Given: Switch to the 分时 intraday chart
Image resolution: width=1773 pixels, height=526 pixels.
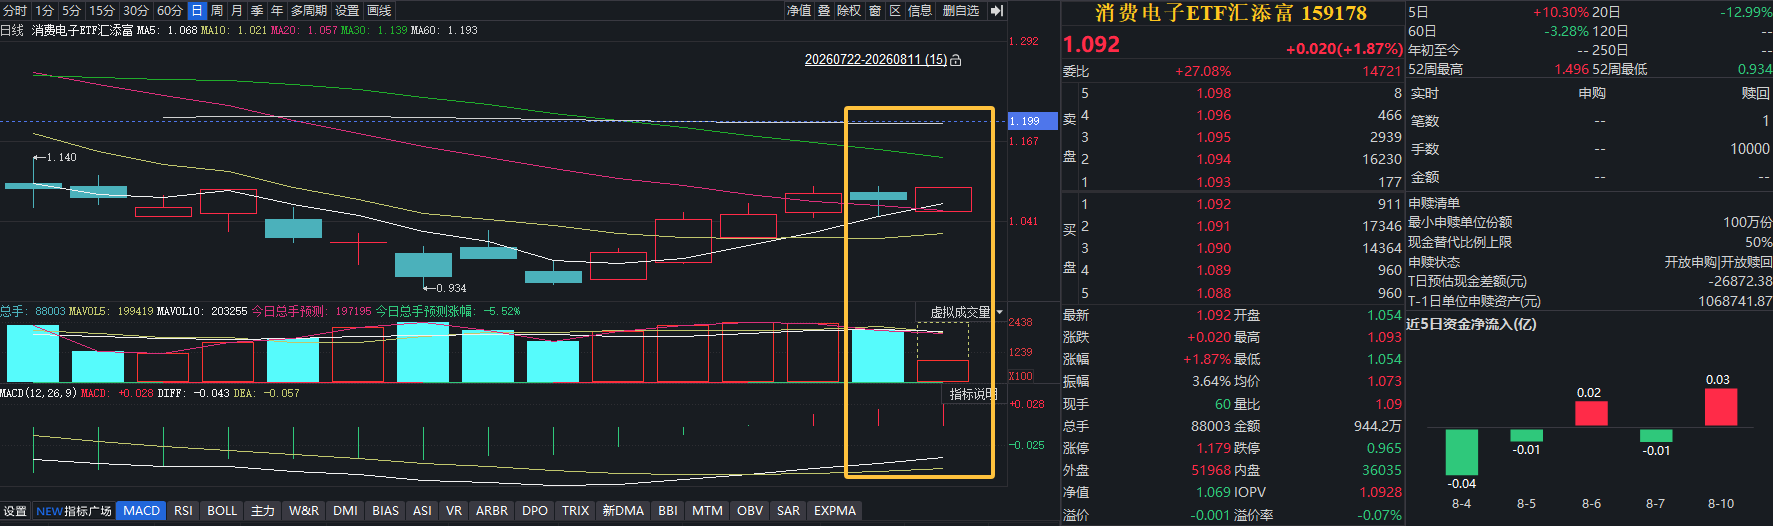Looking at the screenshot, I should point(15,10).
